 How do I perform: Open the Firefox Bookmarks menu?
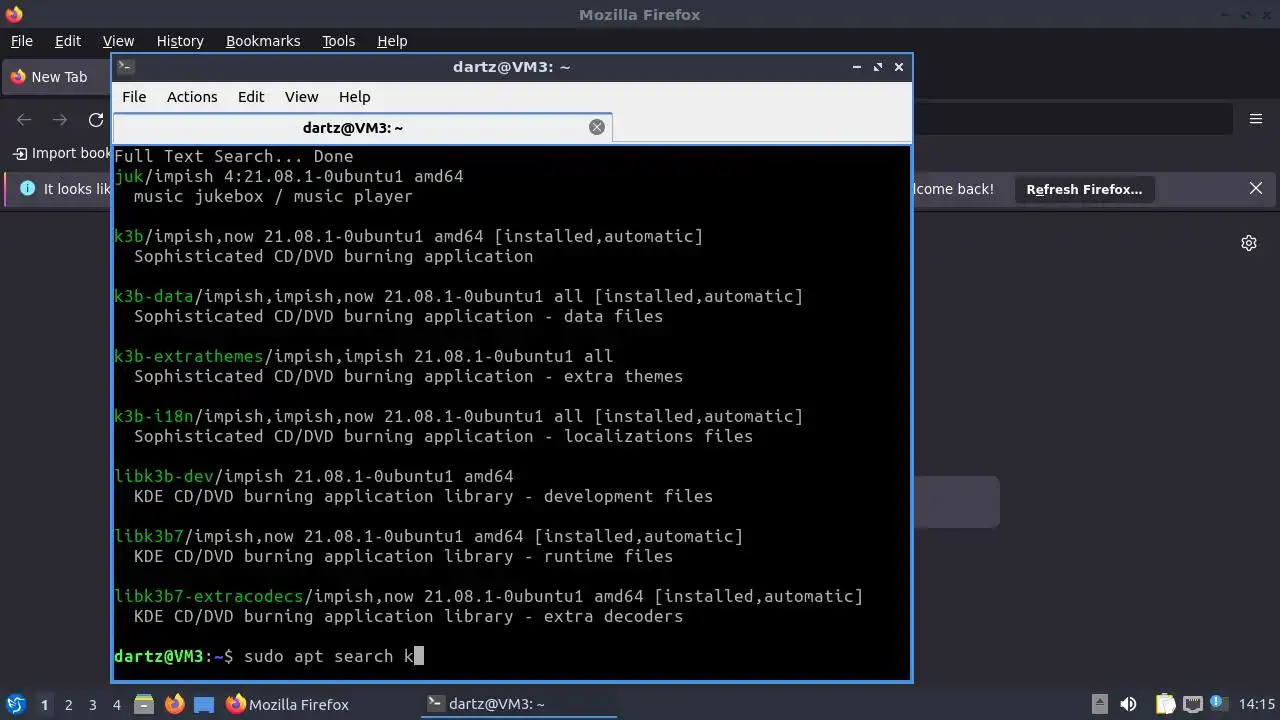[263, 41]
